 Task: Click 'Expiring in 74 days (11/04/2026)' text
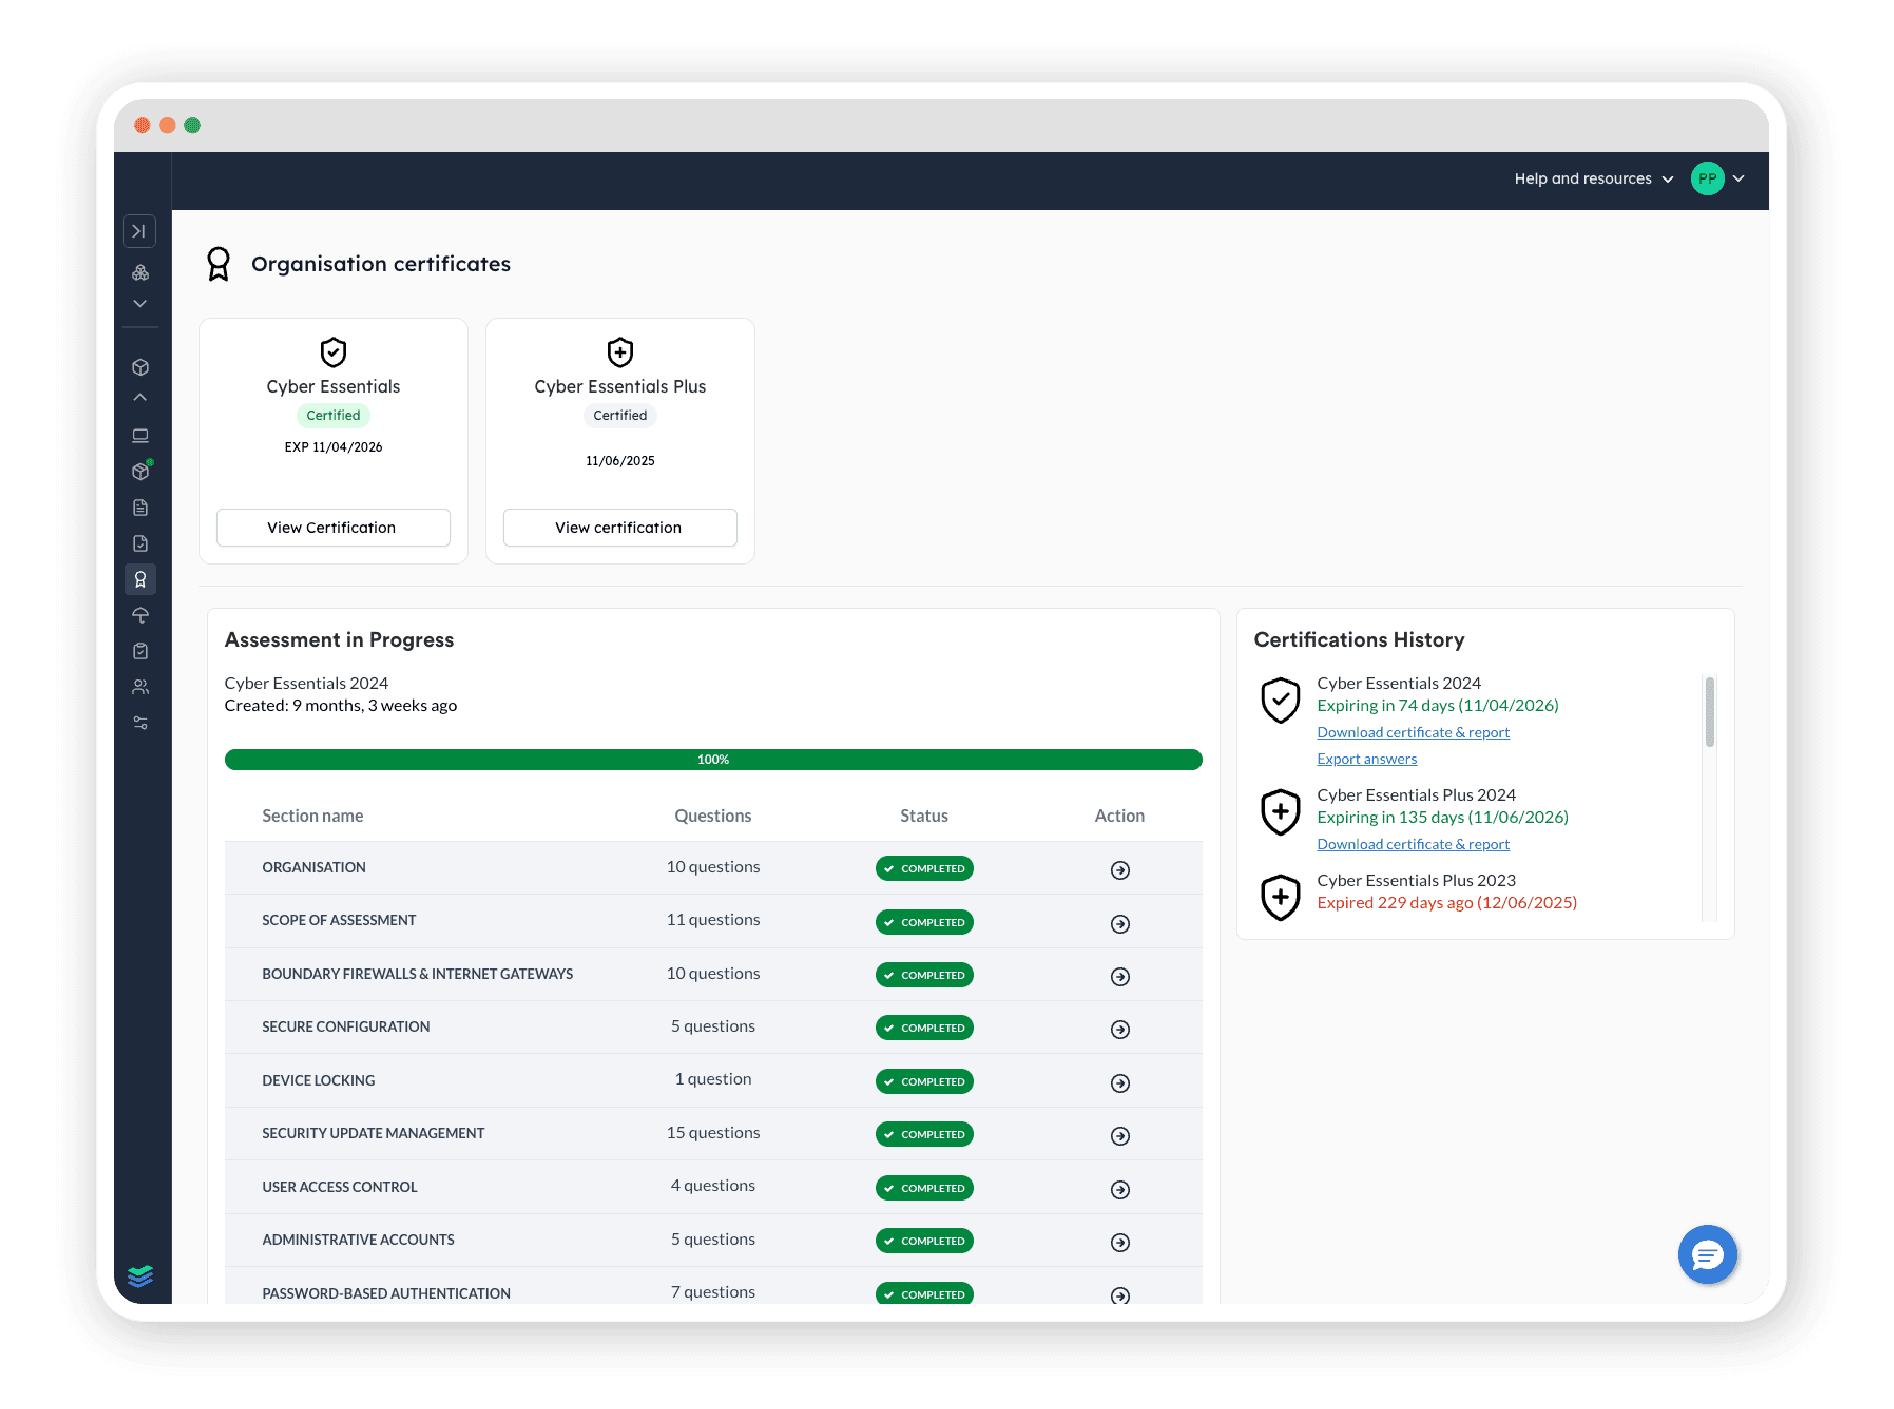coord(1438,706)
